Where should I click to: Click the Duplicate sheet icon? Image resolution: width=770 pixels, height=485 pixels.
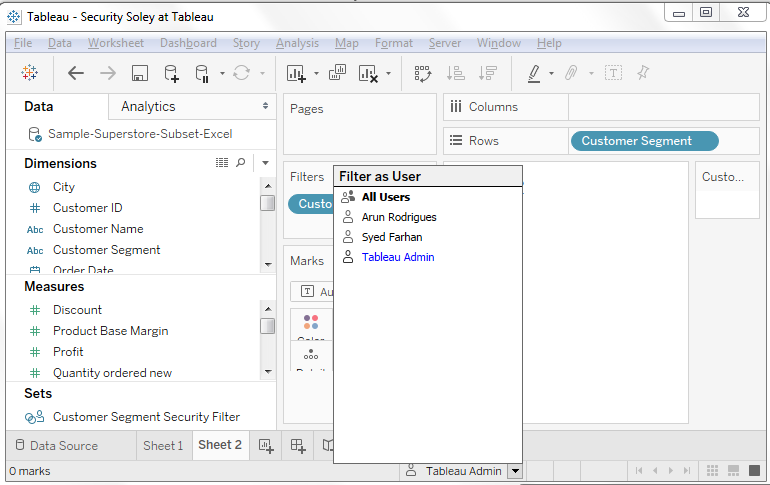337,73
